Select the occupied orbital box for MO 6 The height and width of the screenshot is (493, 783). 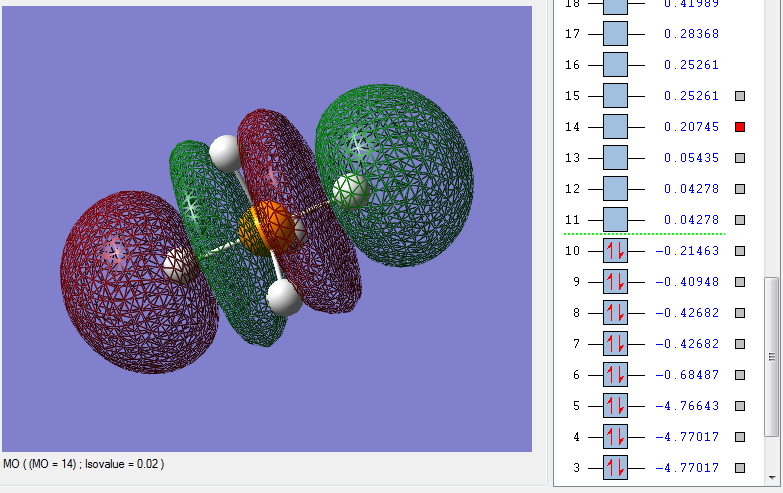[x=615, y=375]
